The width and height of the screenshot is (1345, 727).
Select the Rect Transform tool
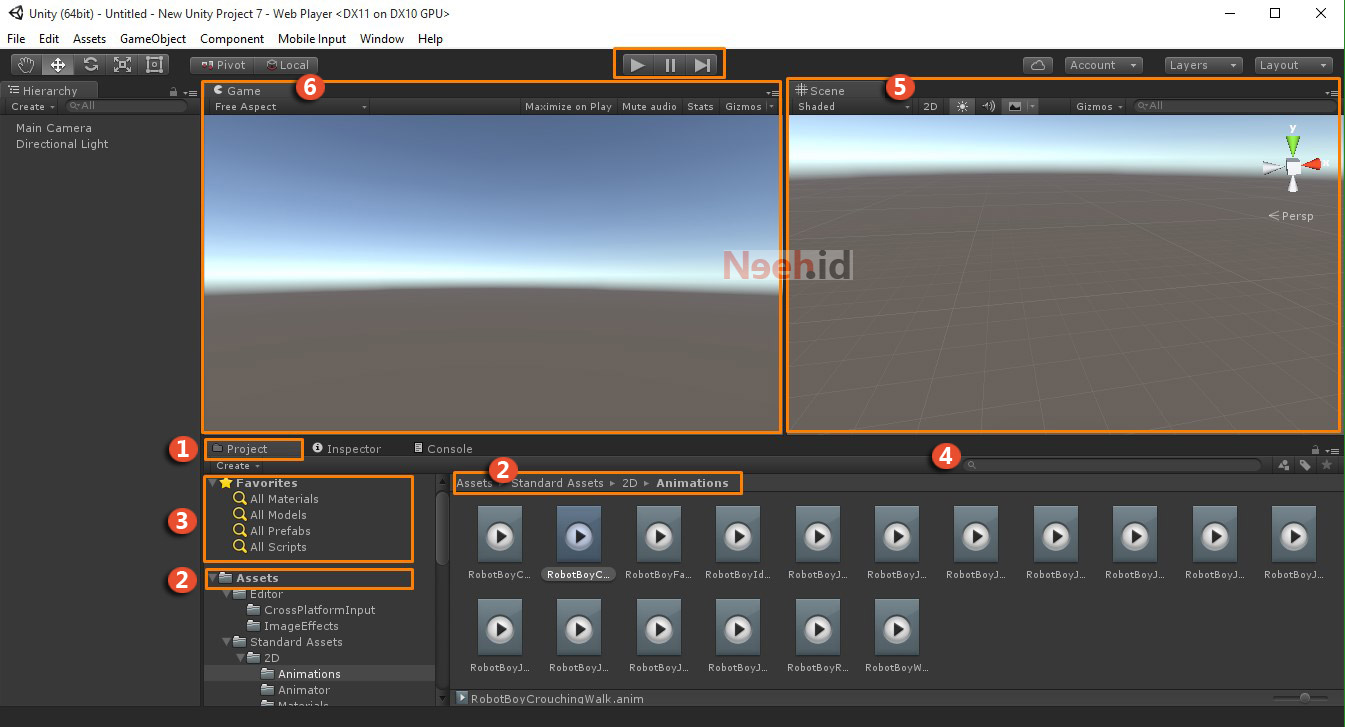coord(154,64)
